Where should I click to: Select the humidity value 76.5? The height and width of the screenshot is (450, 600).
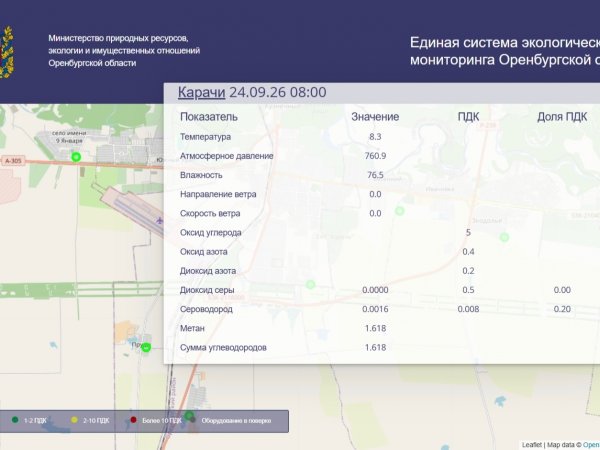[x=375, y=175]
